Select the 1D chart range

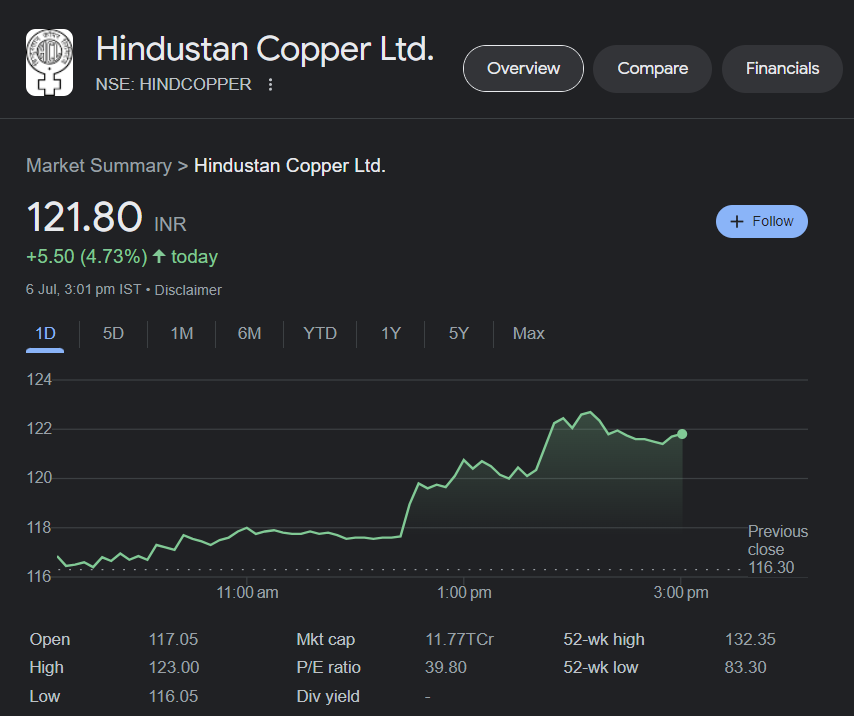coord(45,333)
